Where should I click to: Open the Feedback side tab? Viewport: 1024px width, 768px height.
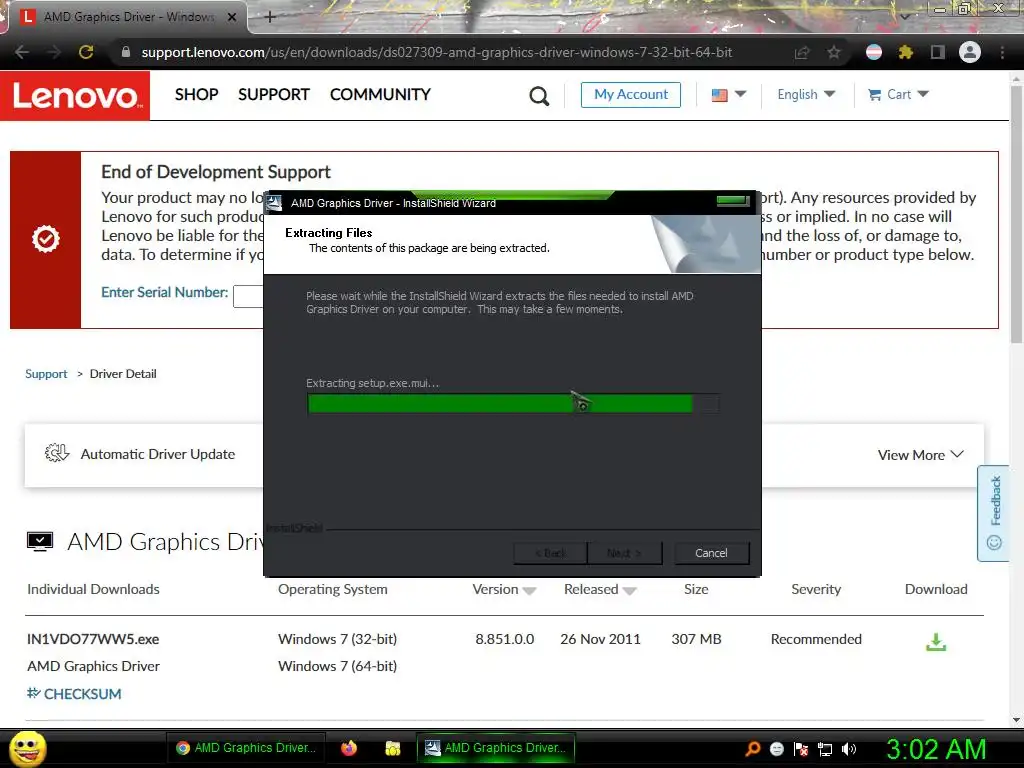tap(993, 513)
